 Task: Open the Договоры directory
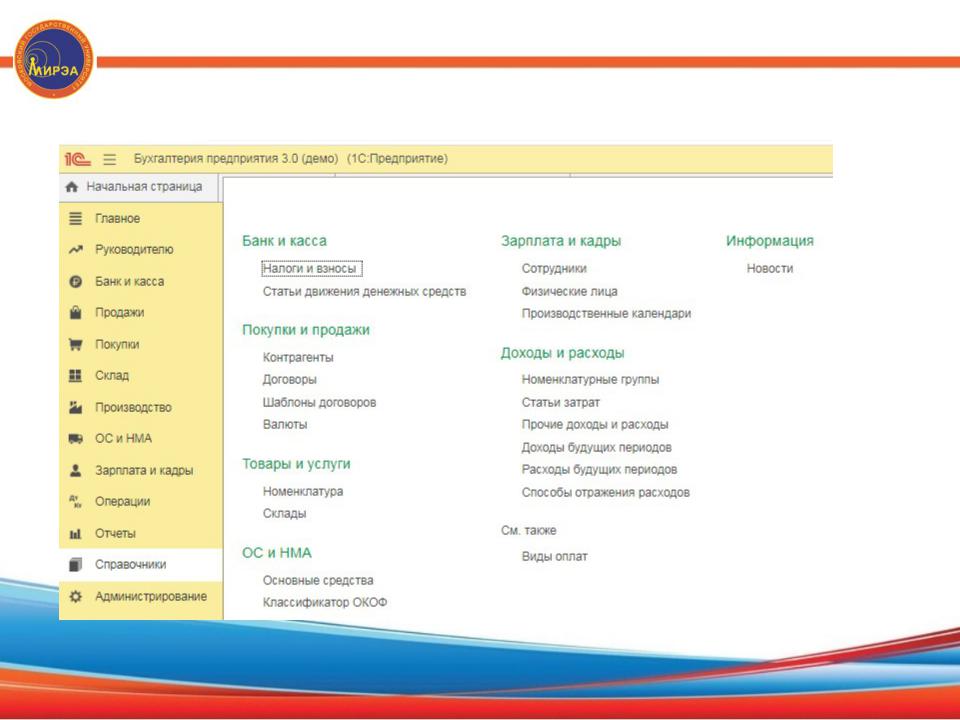(x=290, y=380)
